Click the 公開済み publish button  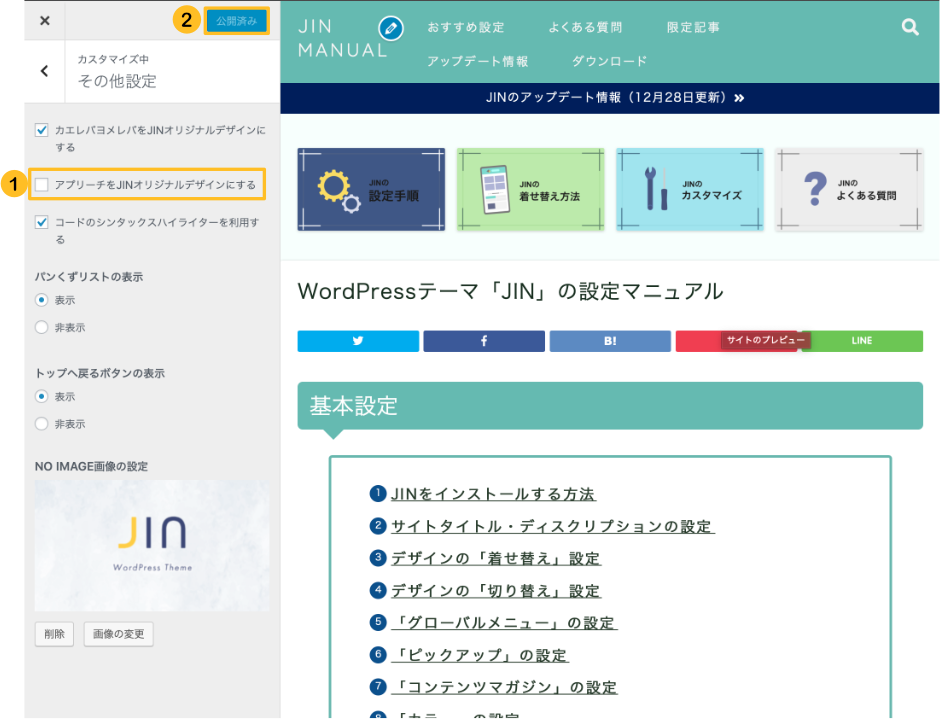point(237,19)
